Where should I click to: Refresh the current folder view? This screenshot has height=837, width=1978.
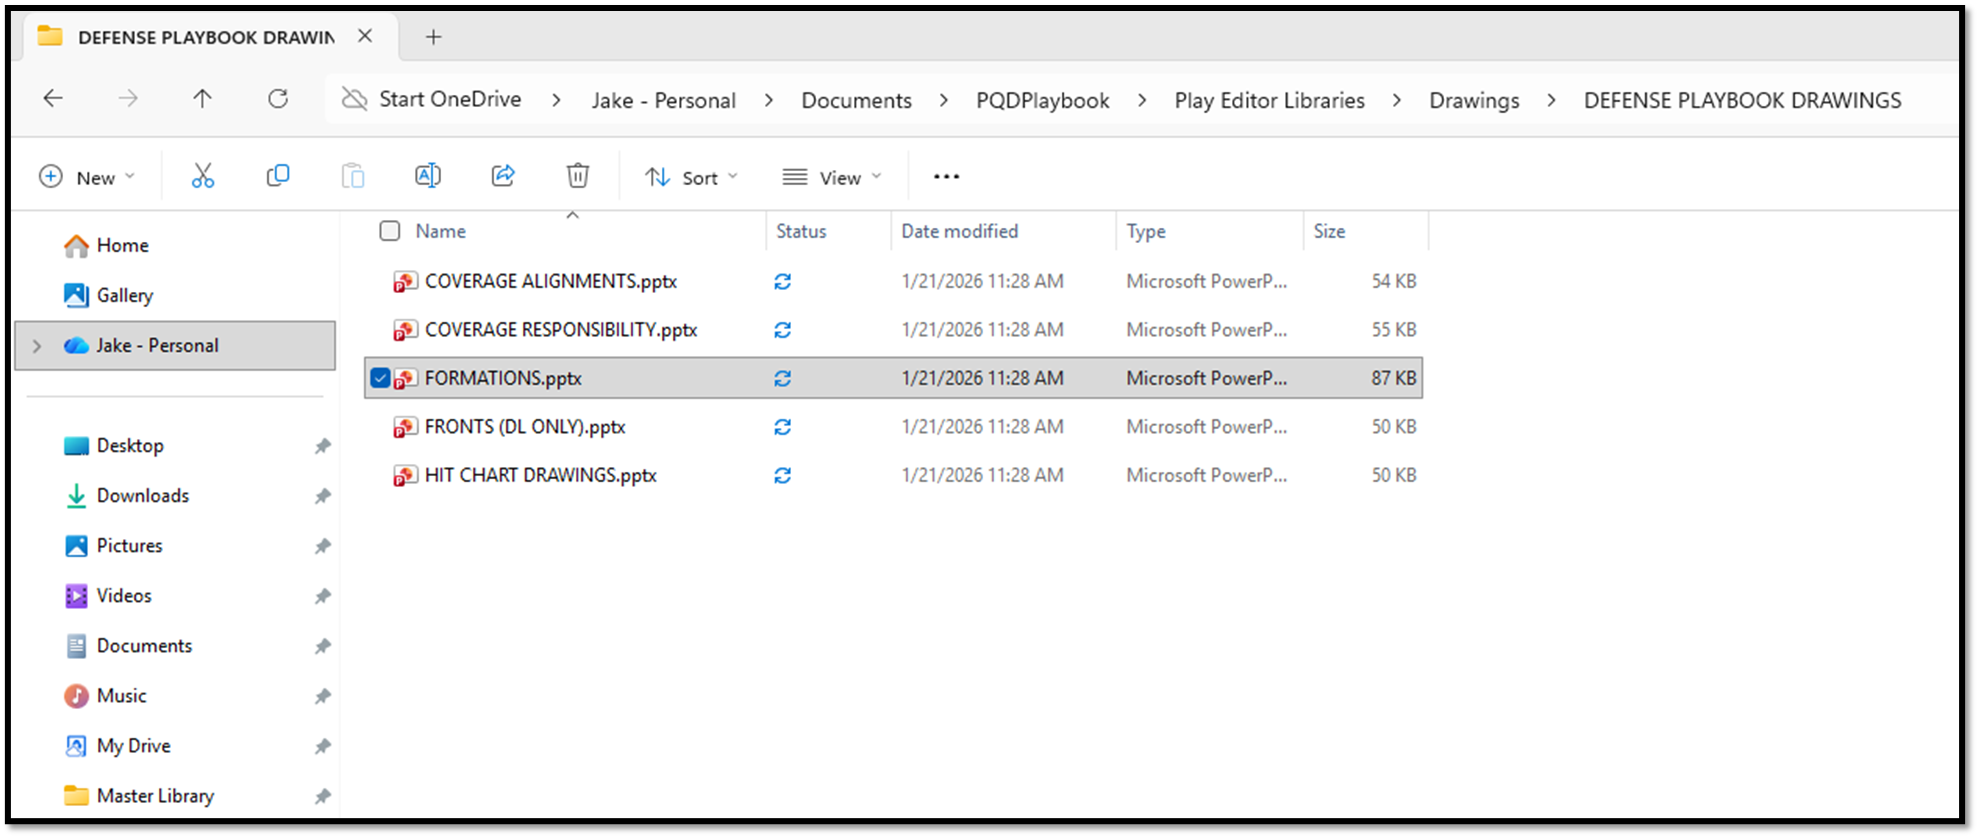pos(278,99)
